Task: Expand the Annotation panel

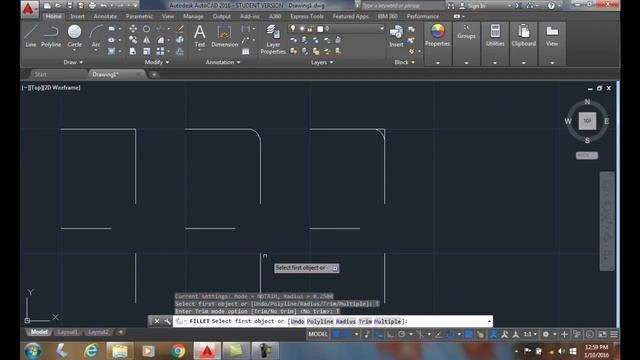Action: coord(223,62)
